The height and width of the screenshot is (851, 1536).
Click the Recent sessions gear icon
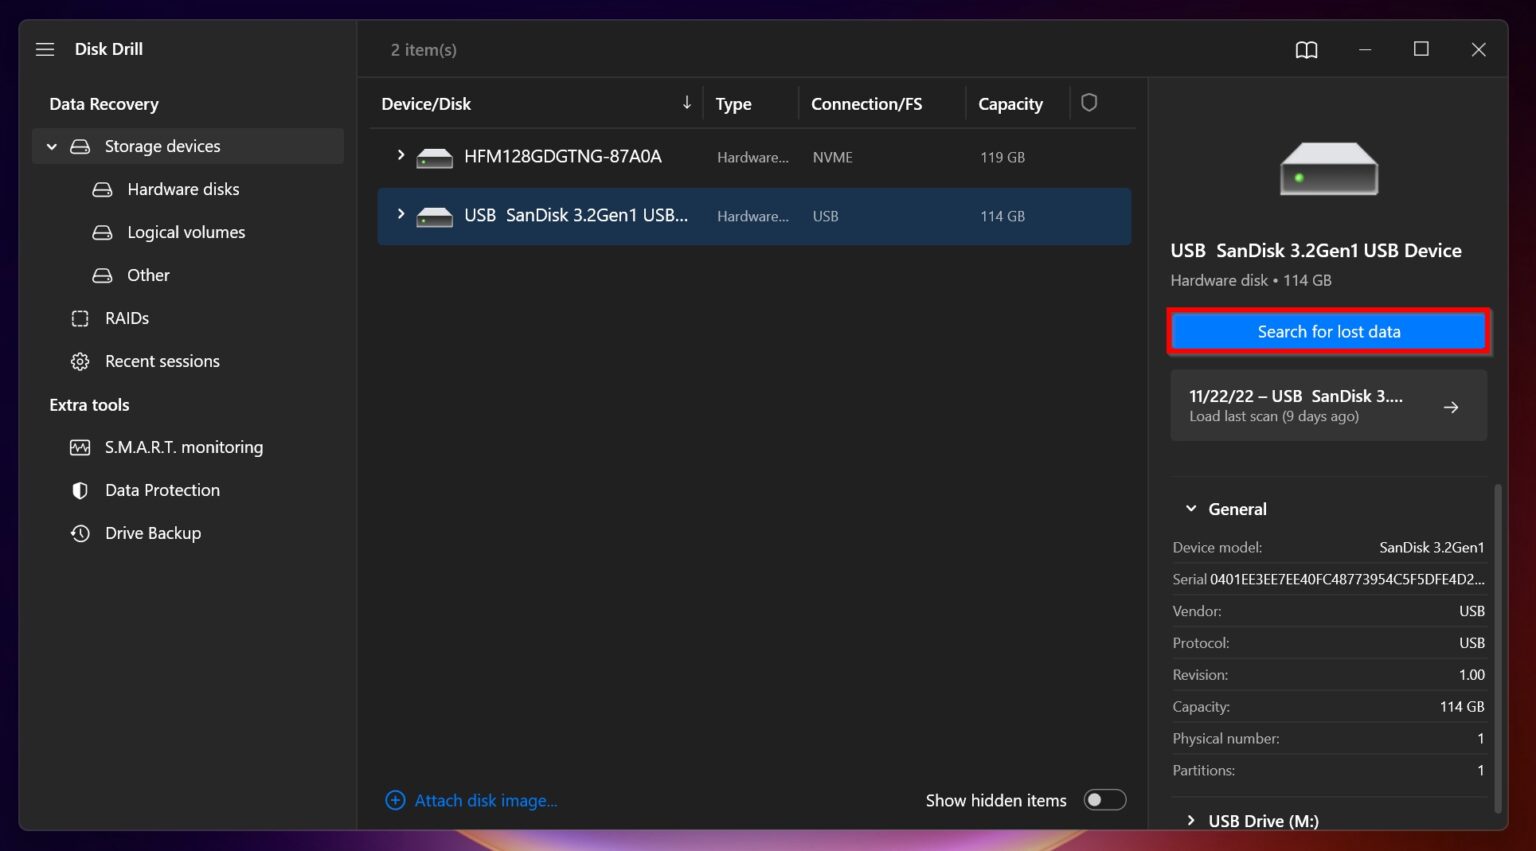[80, 361]
